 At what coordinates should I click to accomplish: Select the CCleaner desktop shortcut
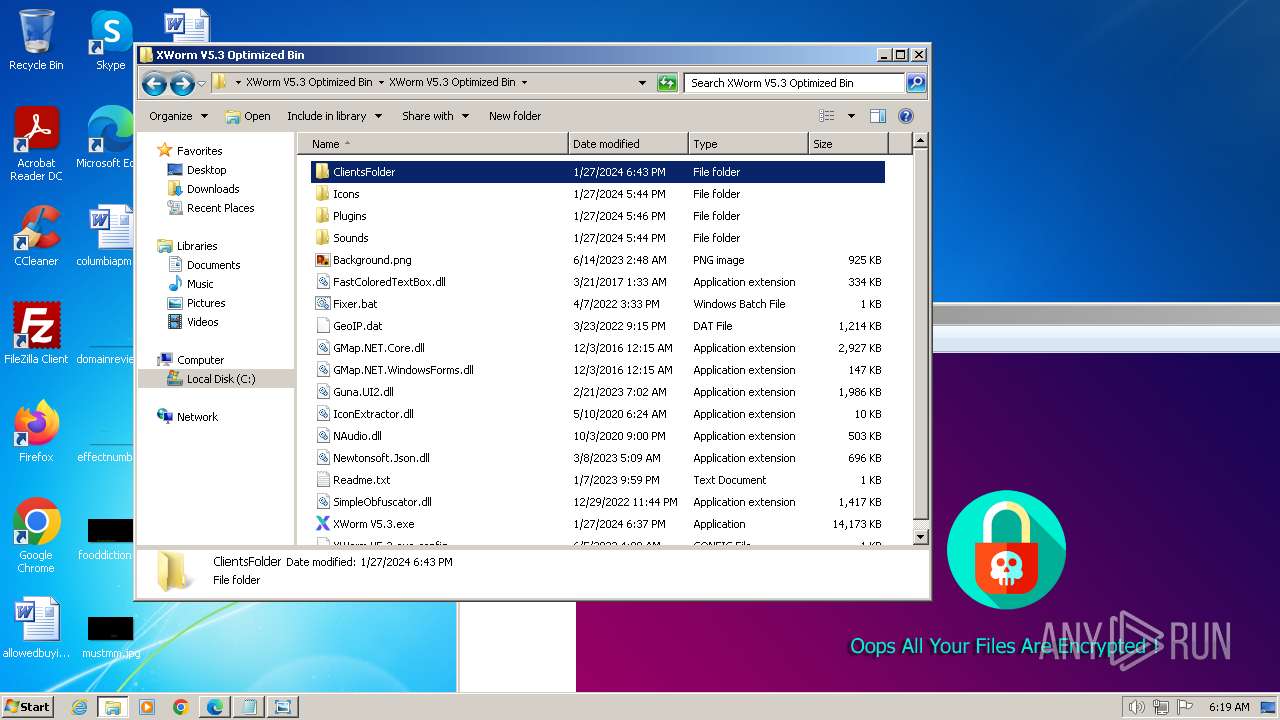(x=36, y=236)
